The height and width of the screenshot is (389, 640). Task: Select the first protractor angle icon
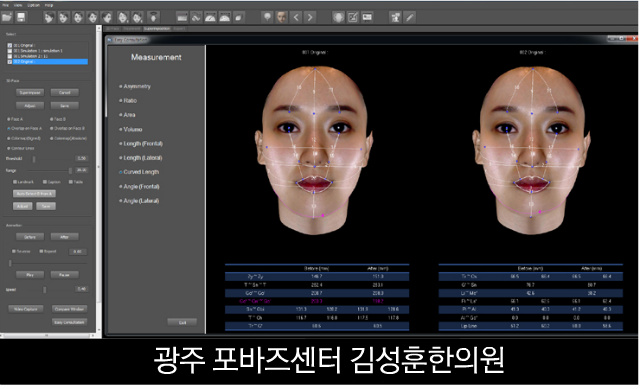pos(210,17)
